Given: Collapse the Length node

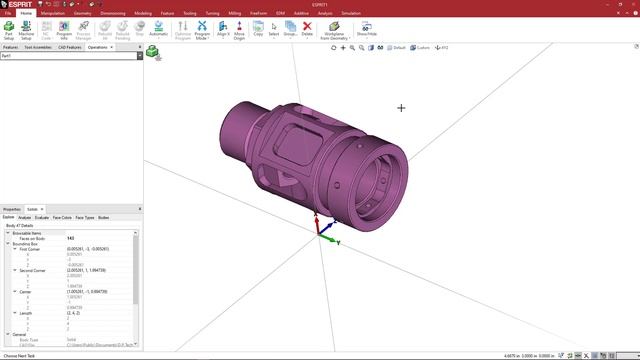Looking at the screenshot, I should pos(15,313).
